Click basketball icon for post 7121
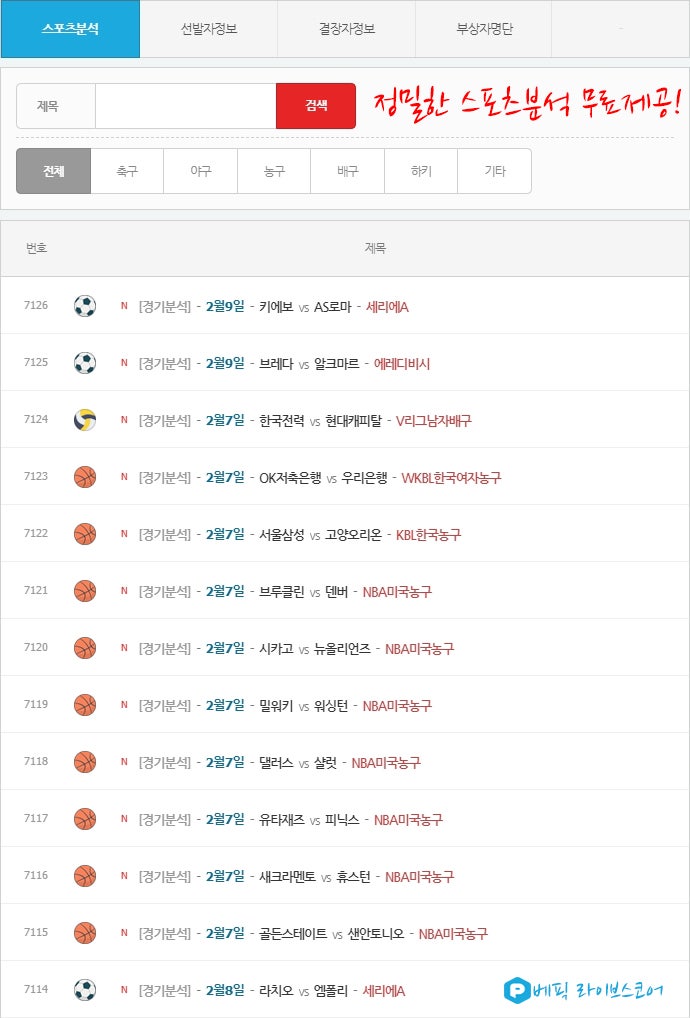 click(85, 591)
